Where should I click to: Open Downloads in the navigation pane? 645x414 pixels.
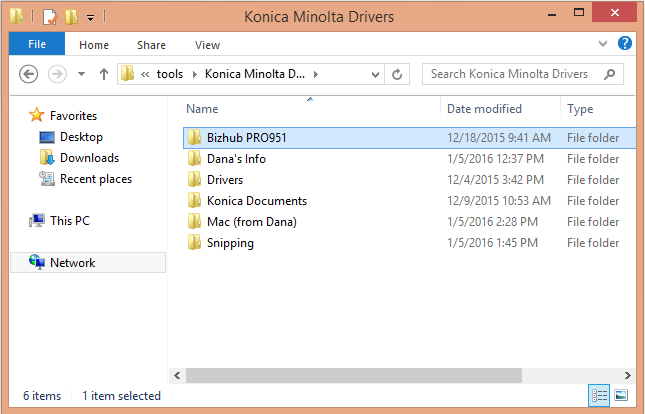point(89,158)
